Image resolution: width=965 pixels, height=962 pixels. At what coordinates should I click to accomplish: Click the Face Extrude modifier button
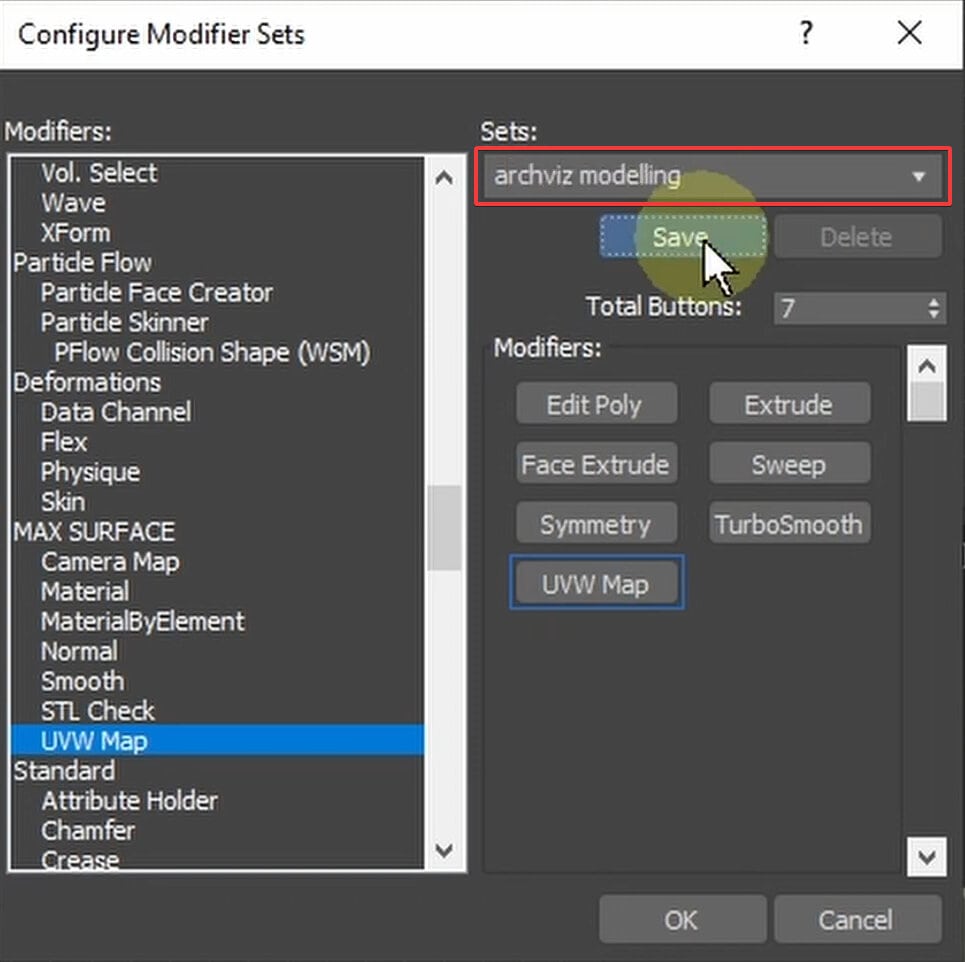596,463
